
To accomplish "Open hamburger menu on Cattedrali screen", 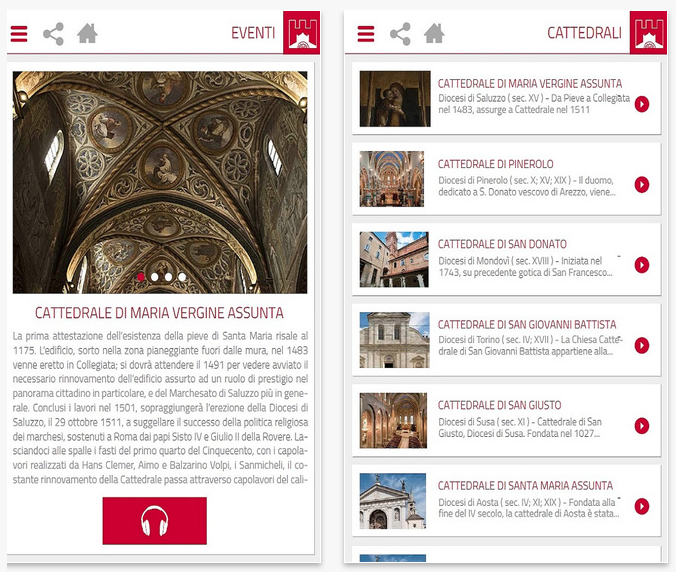I will (366, 34).
